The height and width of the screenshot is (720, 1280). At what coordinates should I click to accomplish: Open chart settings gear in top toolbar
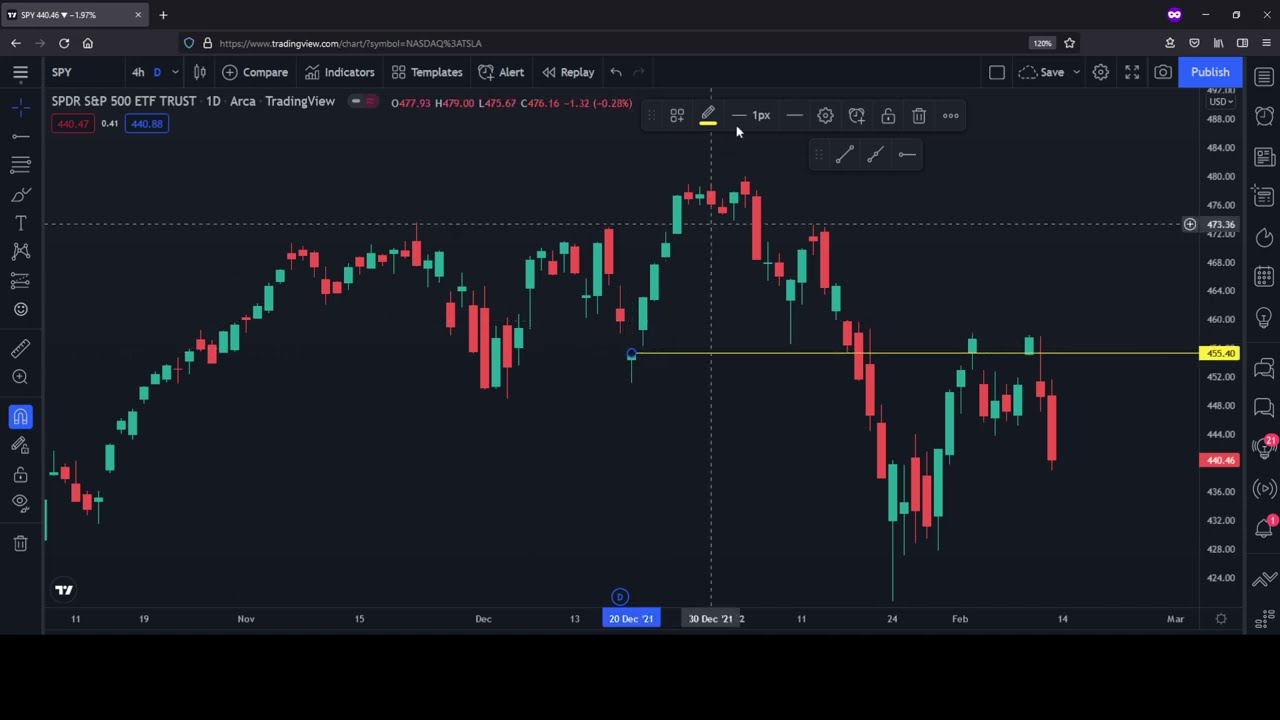[1100, 72]
